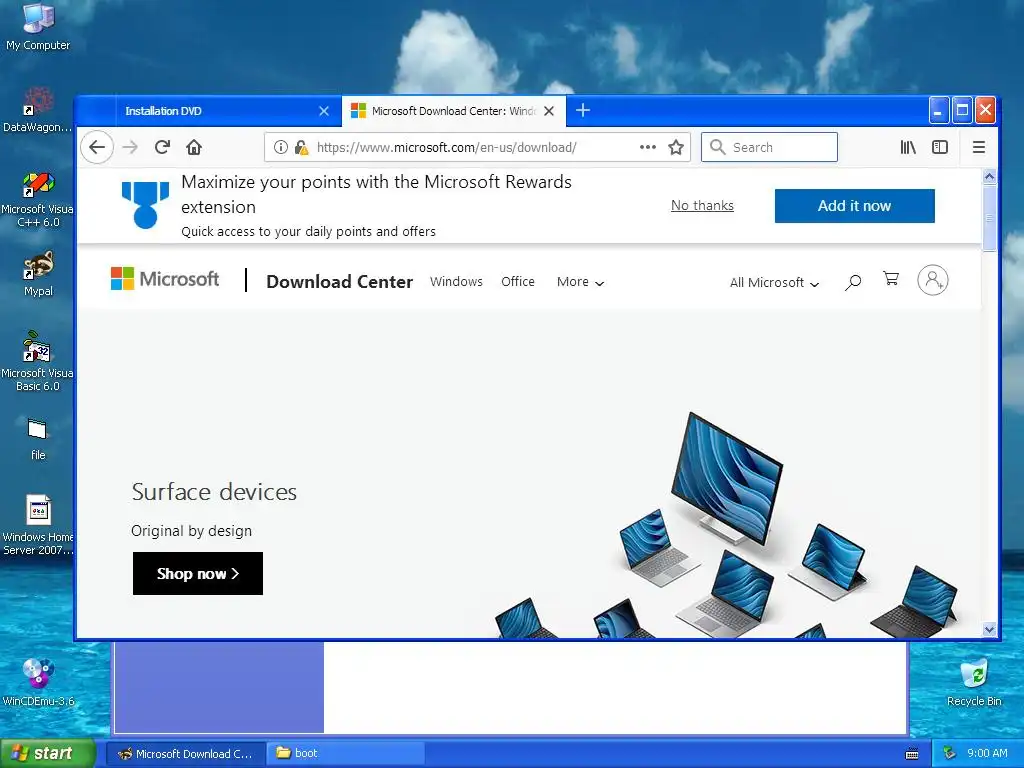The width and height of the screenshot is (1024, 768).
Task: Select the Mypal desktop shortcut
Action: pyautogui.click(x=38, y=274)
